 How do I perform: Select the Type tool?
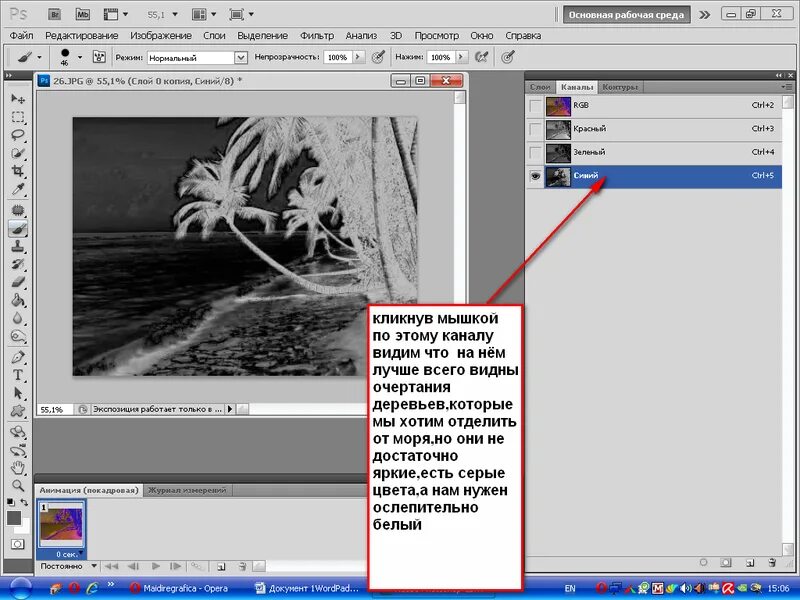pos(18,375)
